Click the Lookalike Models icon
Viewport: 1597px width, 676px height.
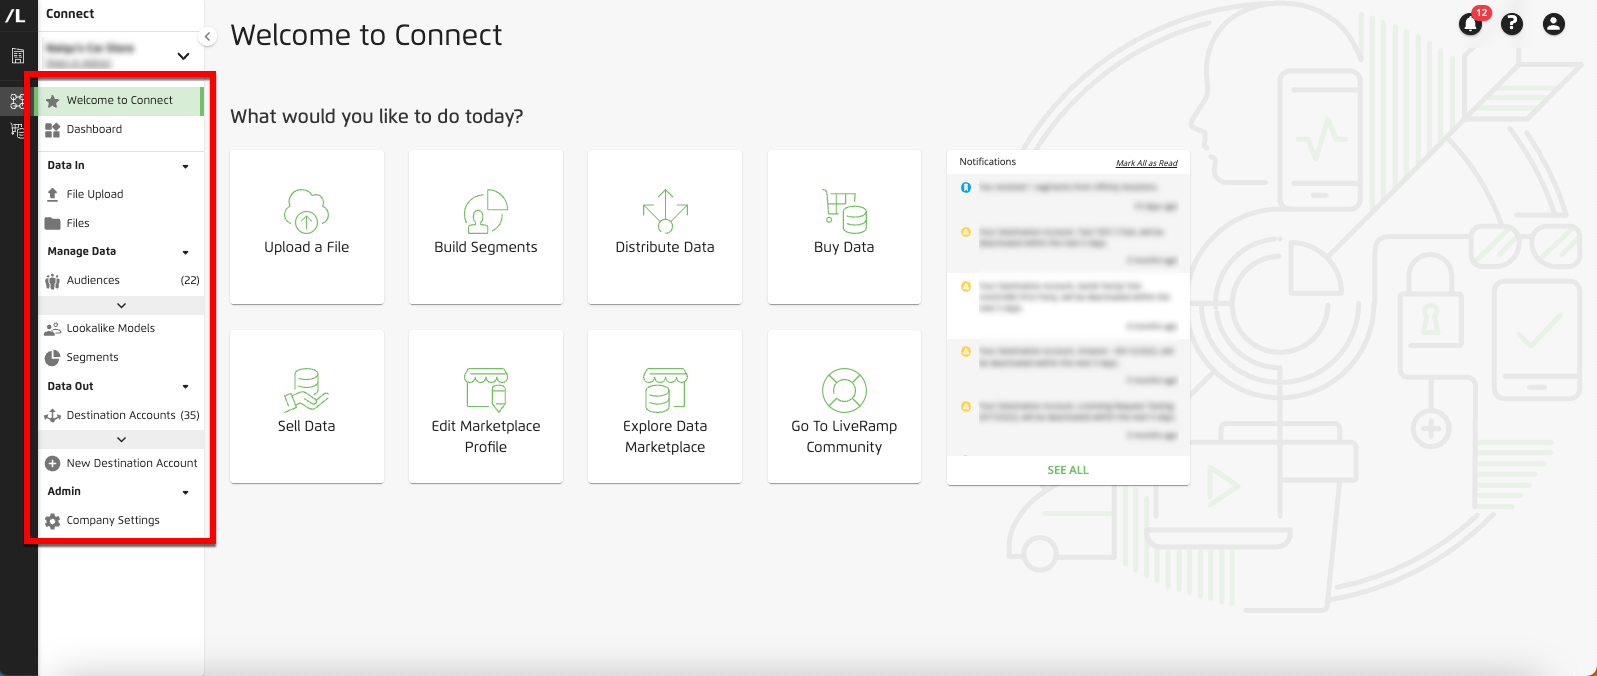53,329
